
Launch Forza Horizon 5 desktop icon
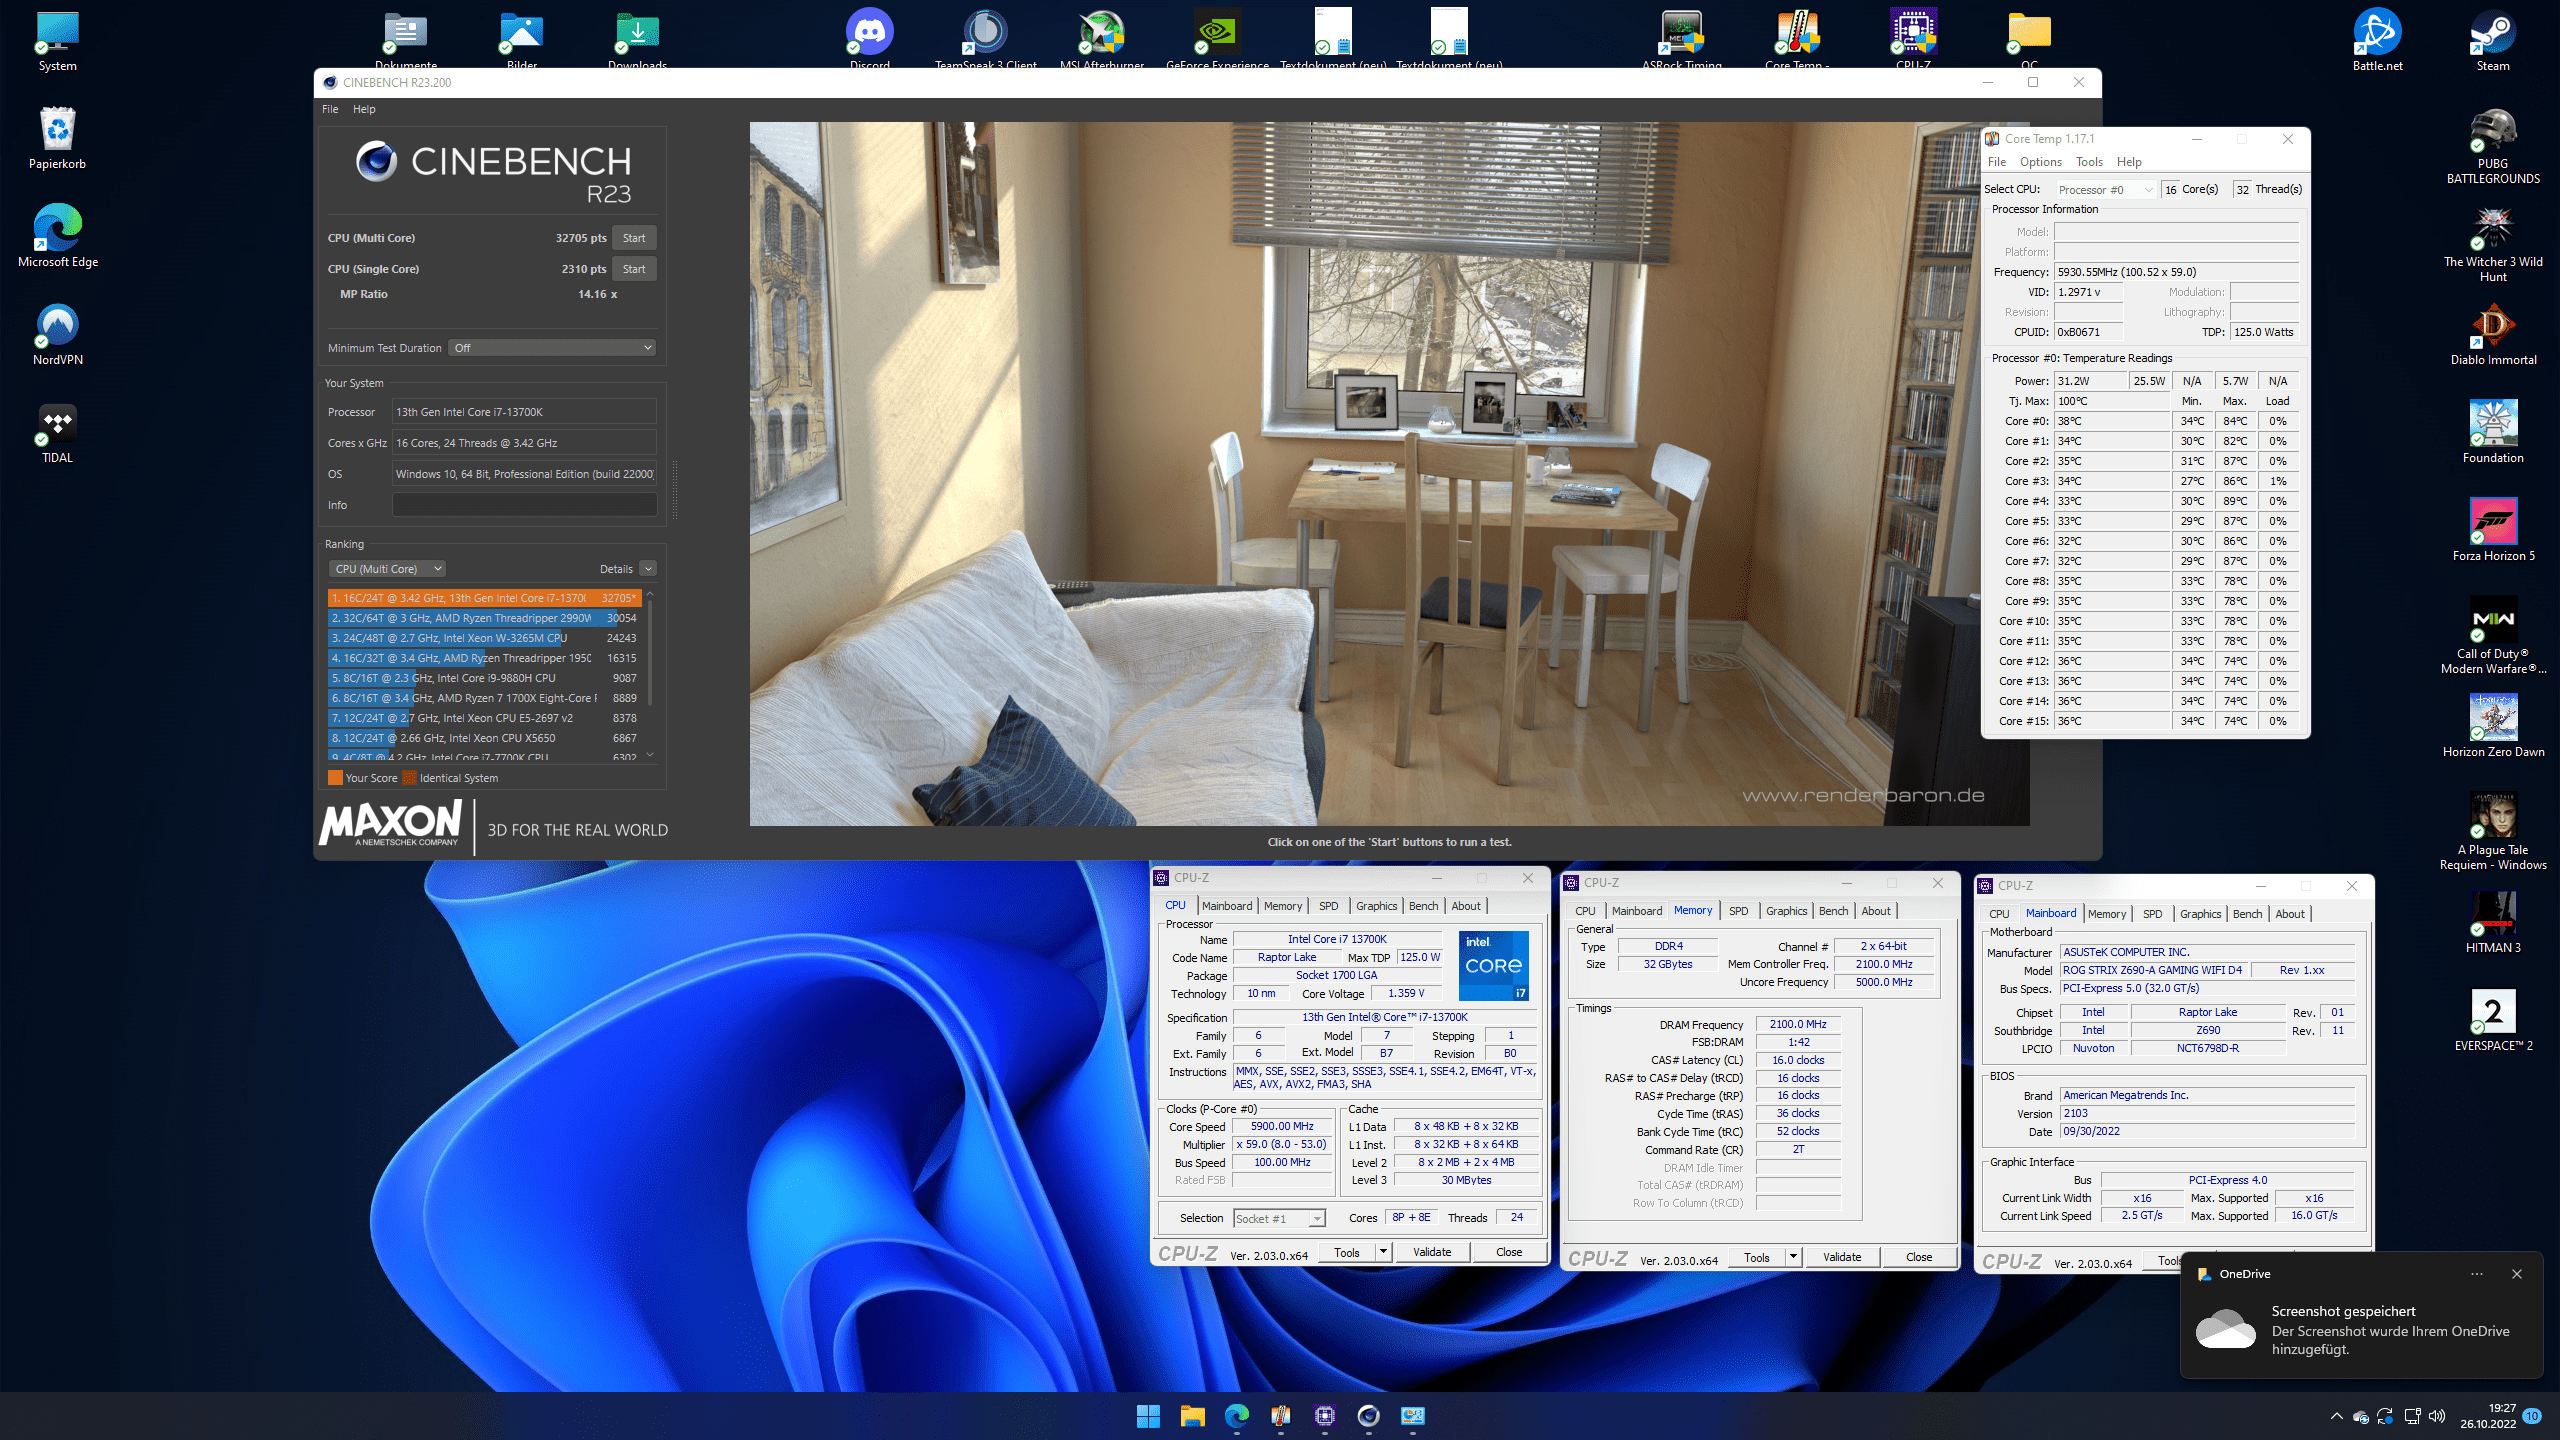click(x=2493, y=531)
